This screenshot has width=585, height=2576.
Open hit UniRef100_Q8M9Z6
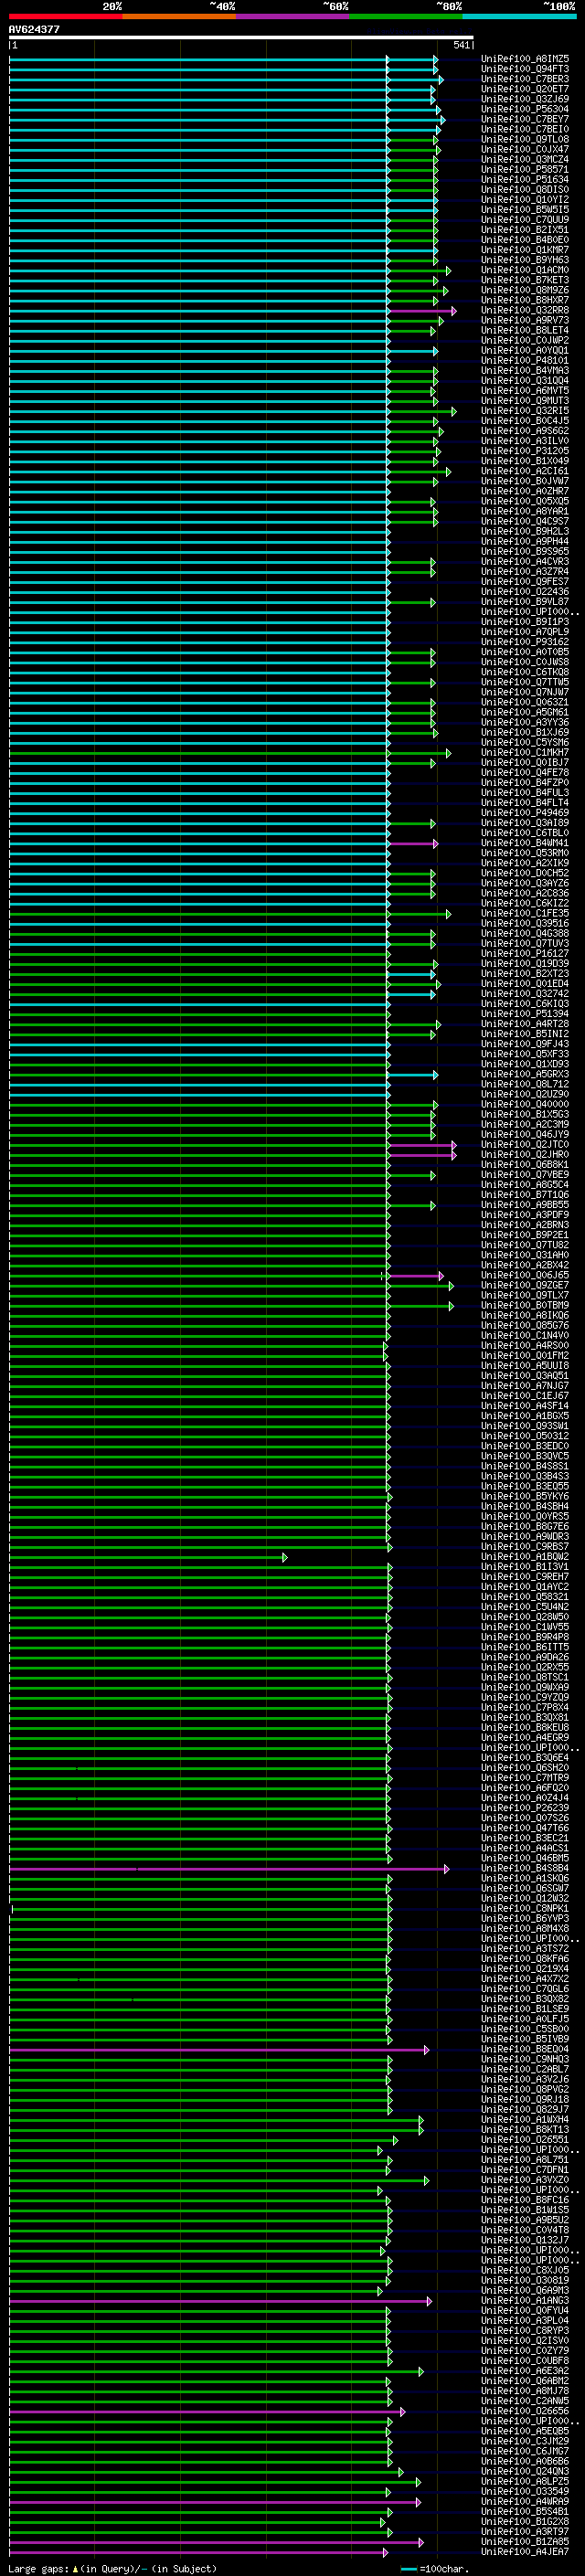point(525,290)
